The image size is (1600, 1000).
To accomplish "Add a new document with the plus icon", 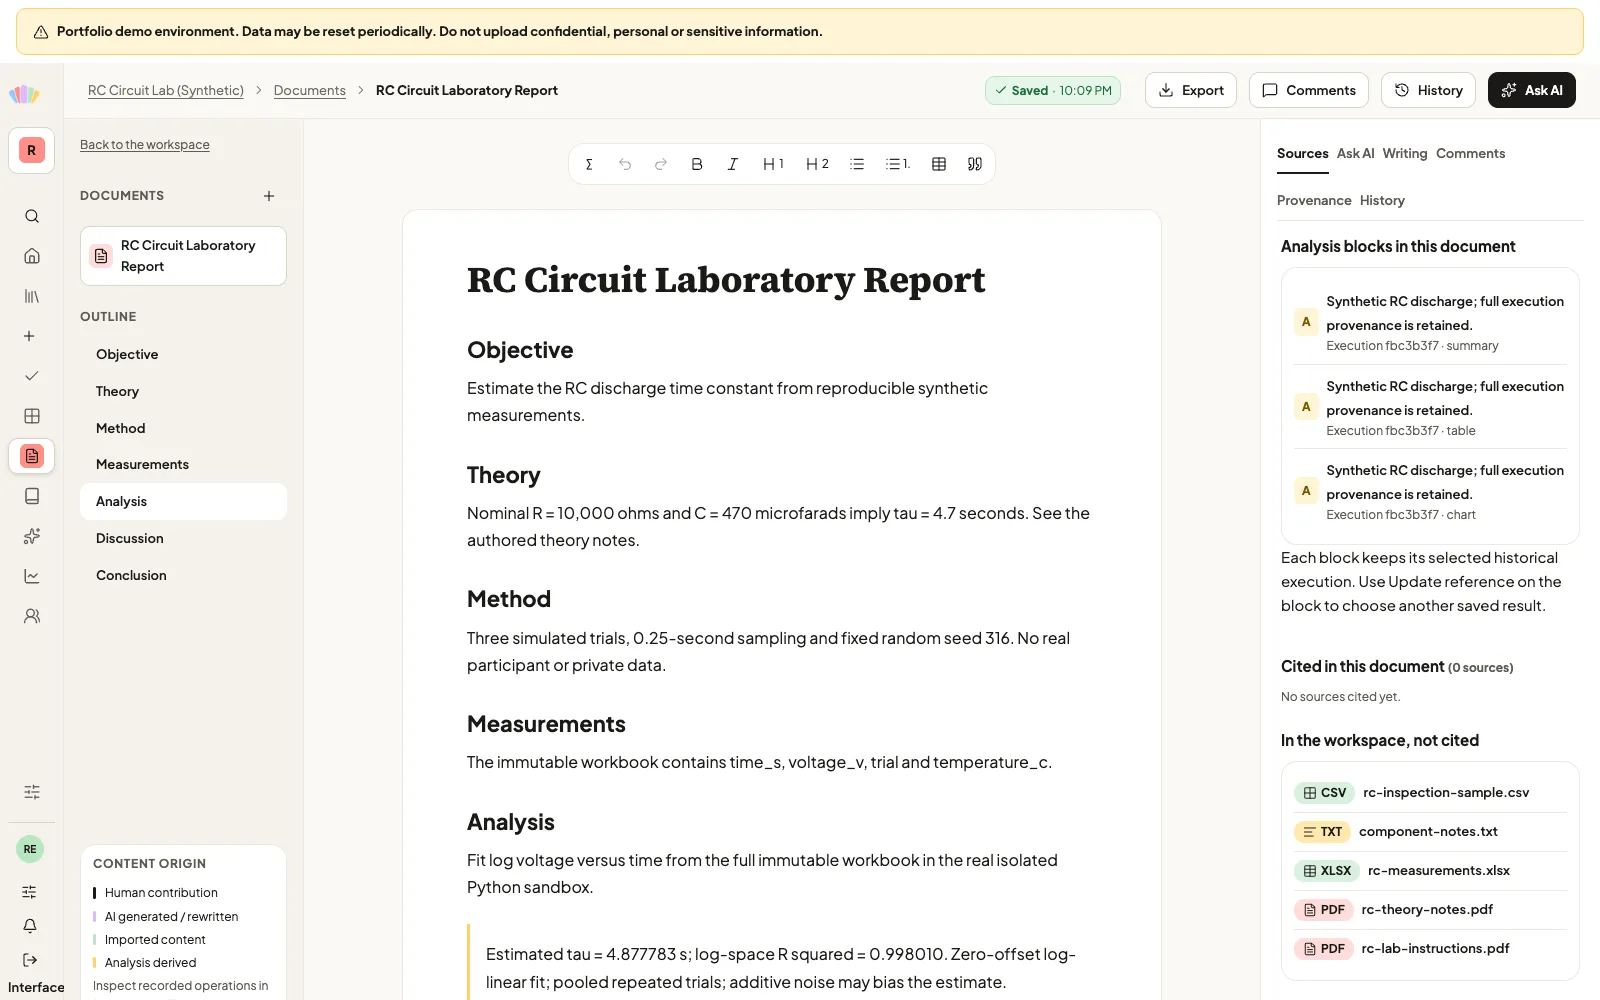I will pyautogui.click(x=269, y=196).
